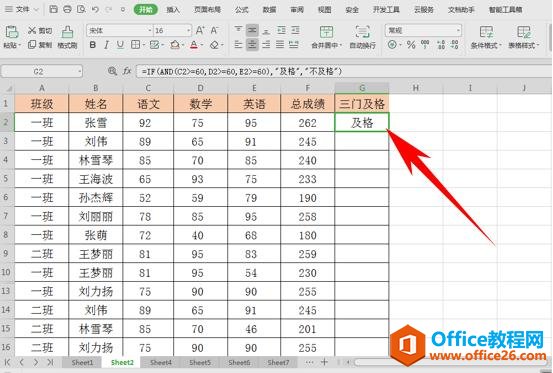Open the Name Box dropdown C2
Viewport: 553px width, 373px height.
click(79, 72)
